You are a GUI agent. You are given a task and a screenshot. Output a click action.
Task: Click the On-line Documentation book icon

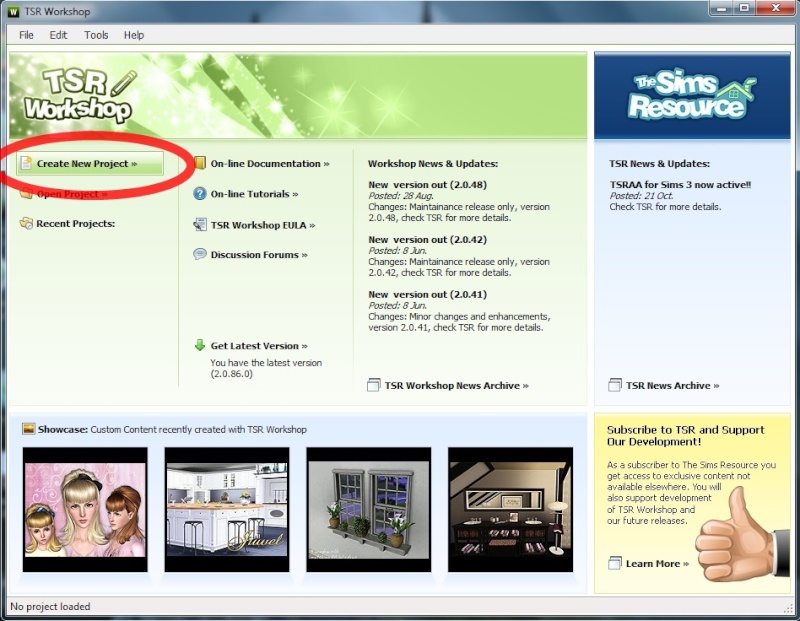[x=200, y=163]
